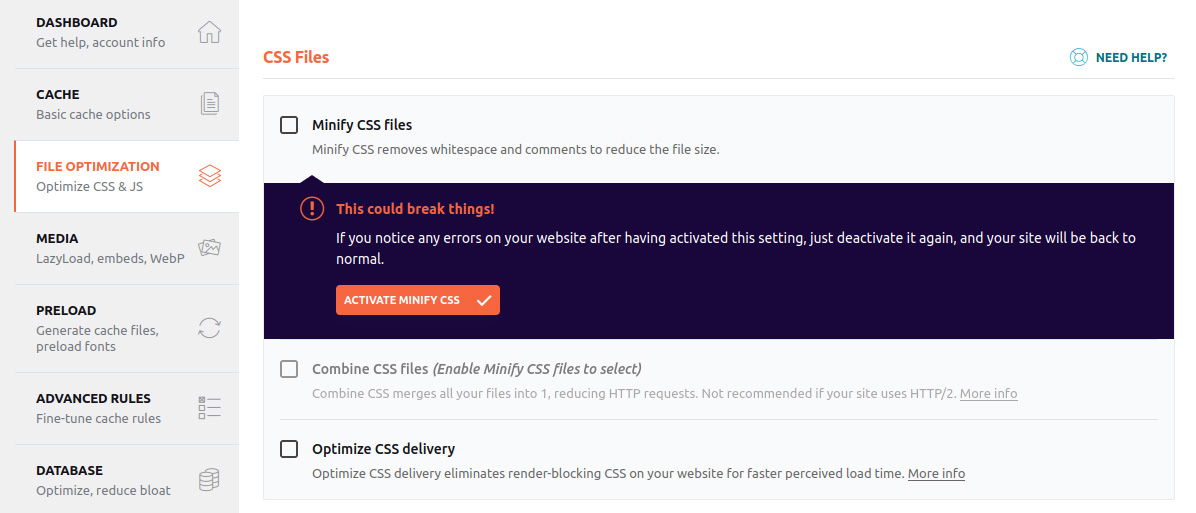The height and width of the screenshot is (513, 1196).
Task: Enable the Minify CSS files checkbox
Action: click(x=289, y=125)
